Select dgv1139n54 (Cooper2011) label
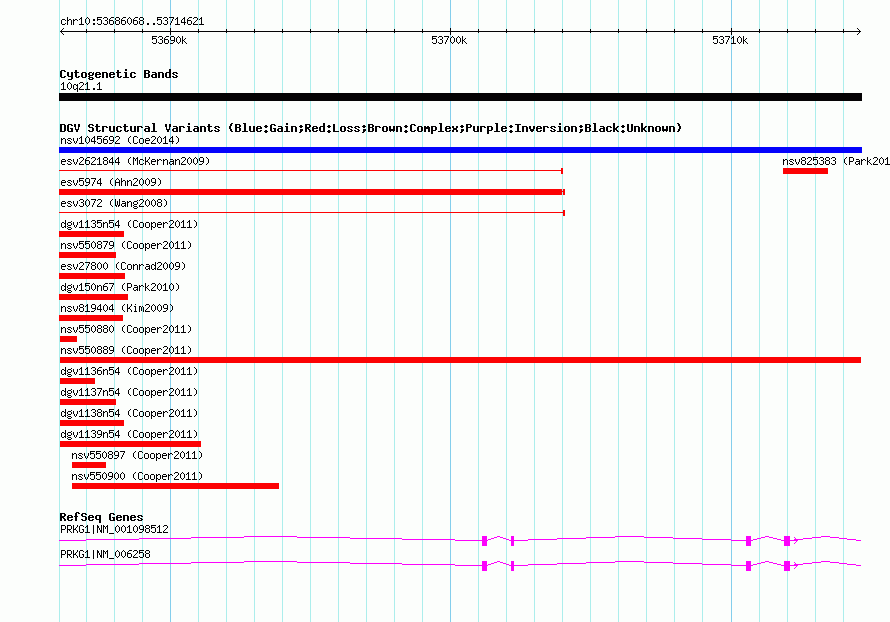The height and width of the screenshot is (622, 890). [x=129, y=434]
